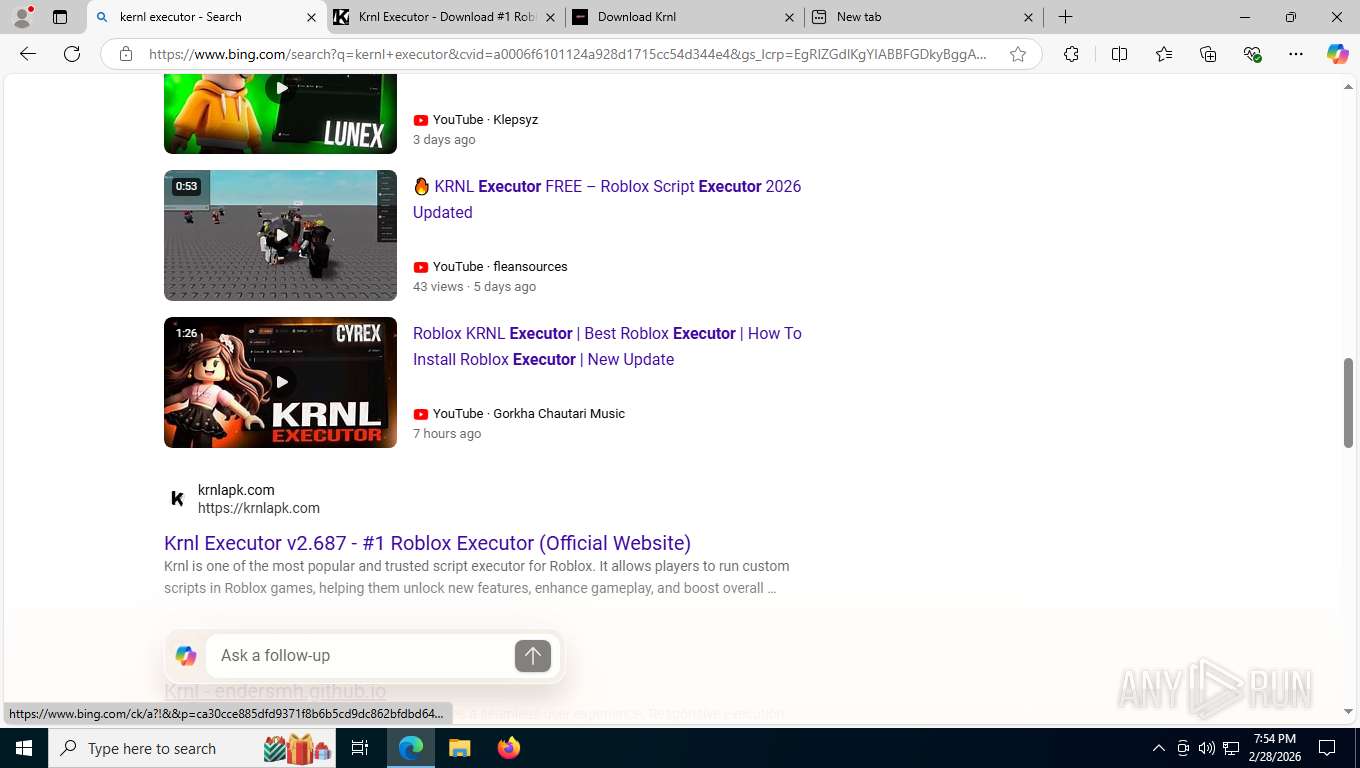Open the tab actions menu icon
Viewport: 1360px width, 768px height.
[60, 17]
